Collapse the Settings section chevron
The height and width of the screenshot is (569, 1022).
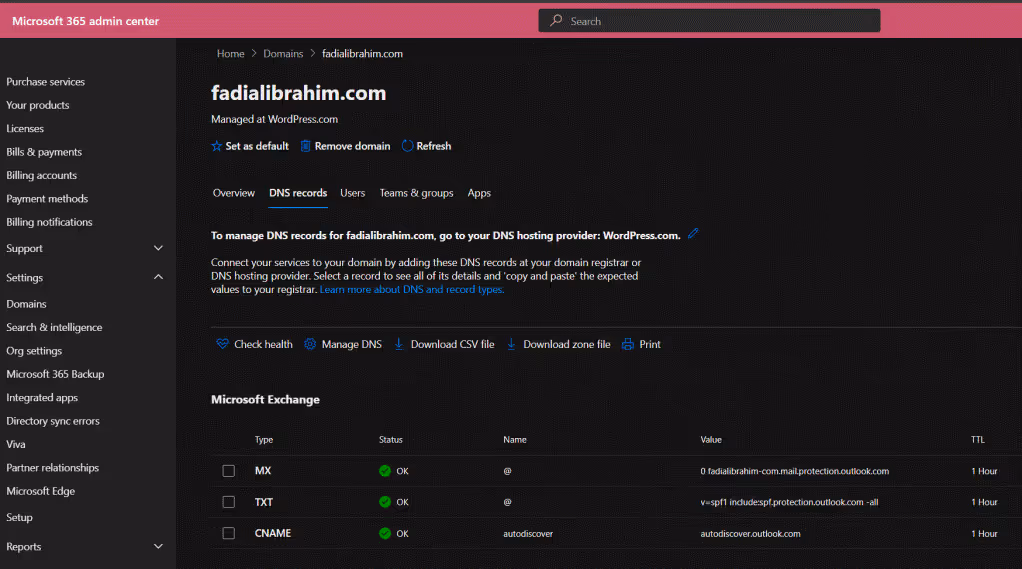point(158,277)
